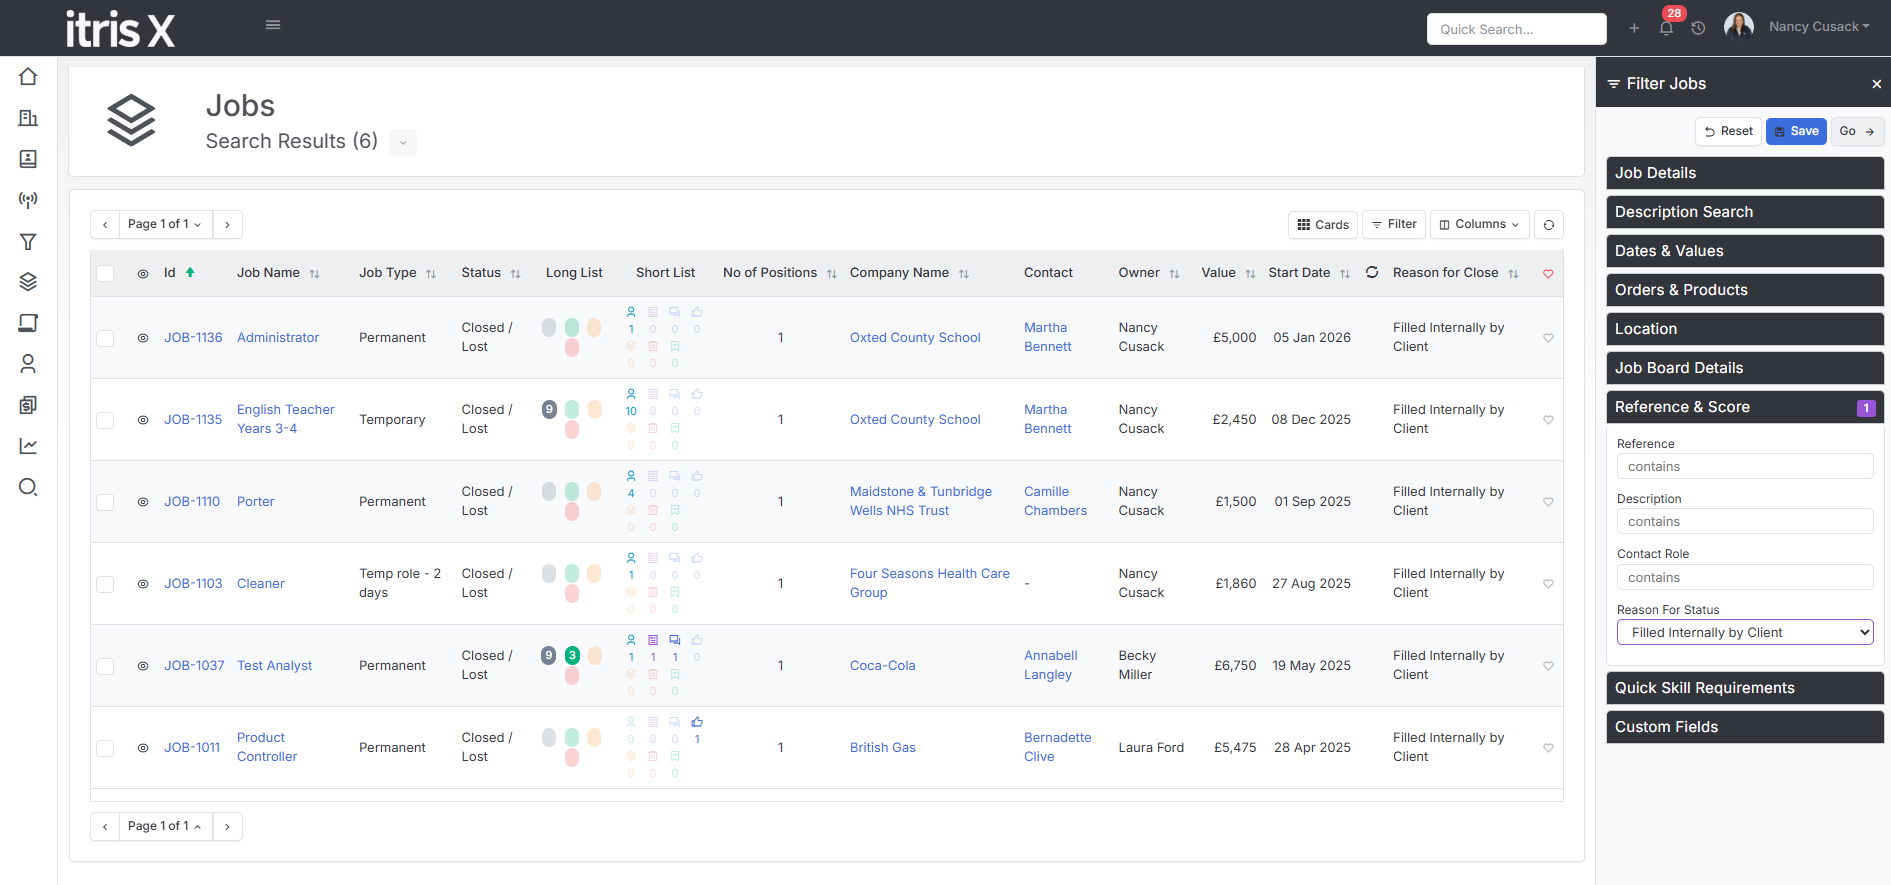The image size is (1891, 885).
Task: Open the Reason For Status dropdown
Action: coord(1745,632)
